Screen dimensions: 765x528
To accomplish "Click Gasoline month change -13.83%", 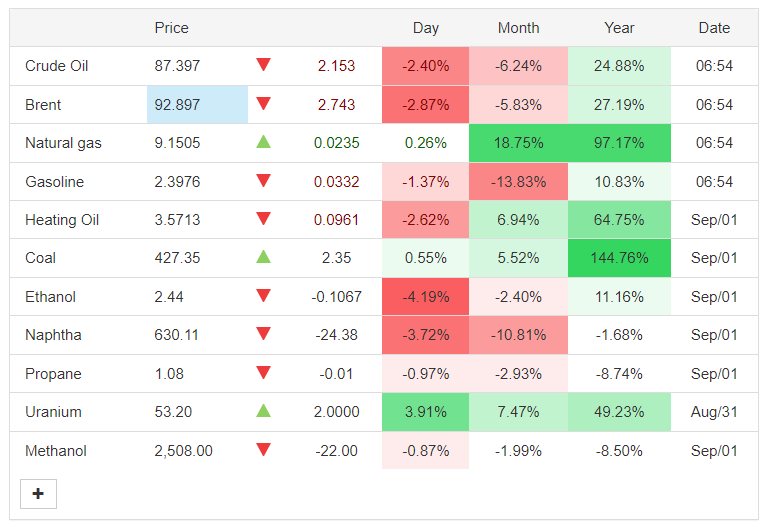I will 518,182.
